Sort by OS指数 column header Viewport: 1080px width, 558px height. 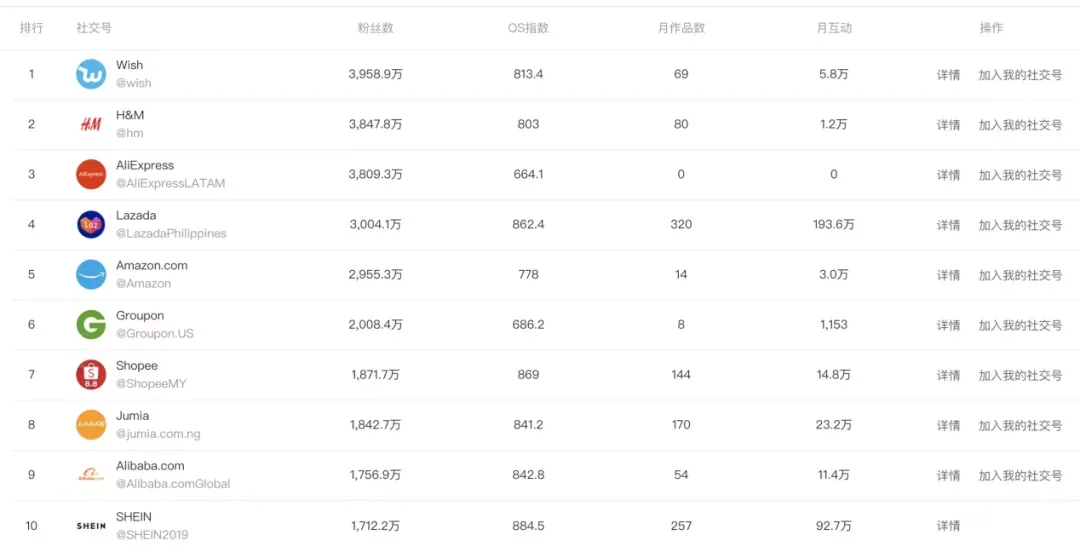point(528,28)
